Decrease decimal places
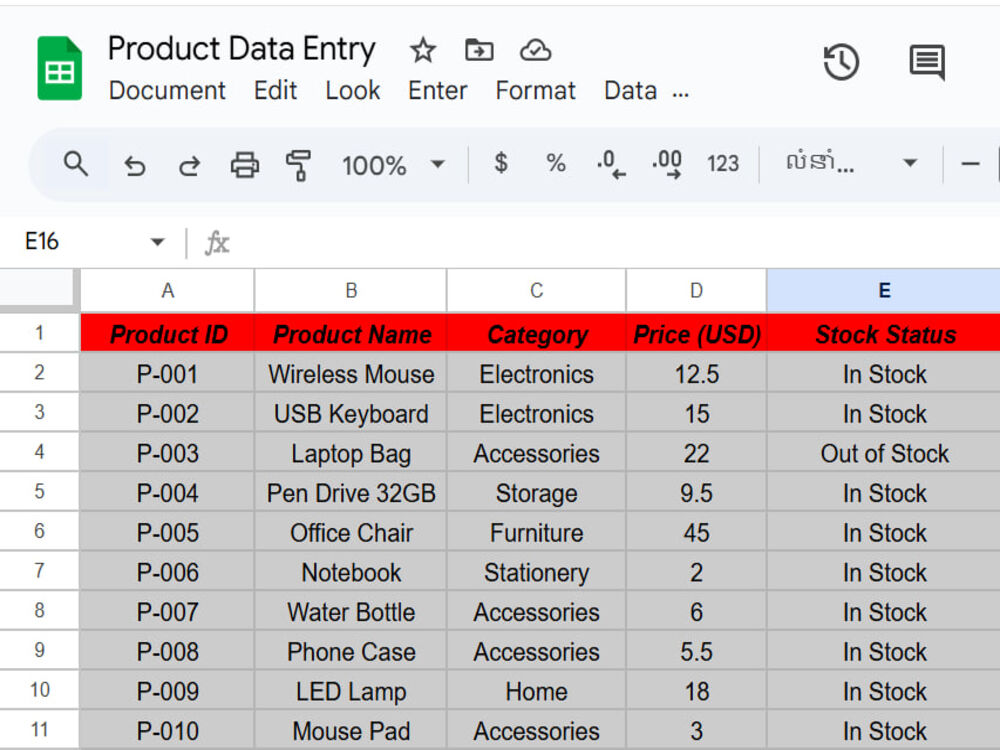 coord(611,165)
